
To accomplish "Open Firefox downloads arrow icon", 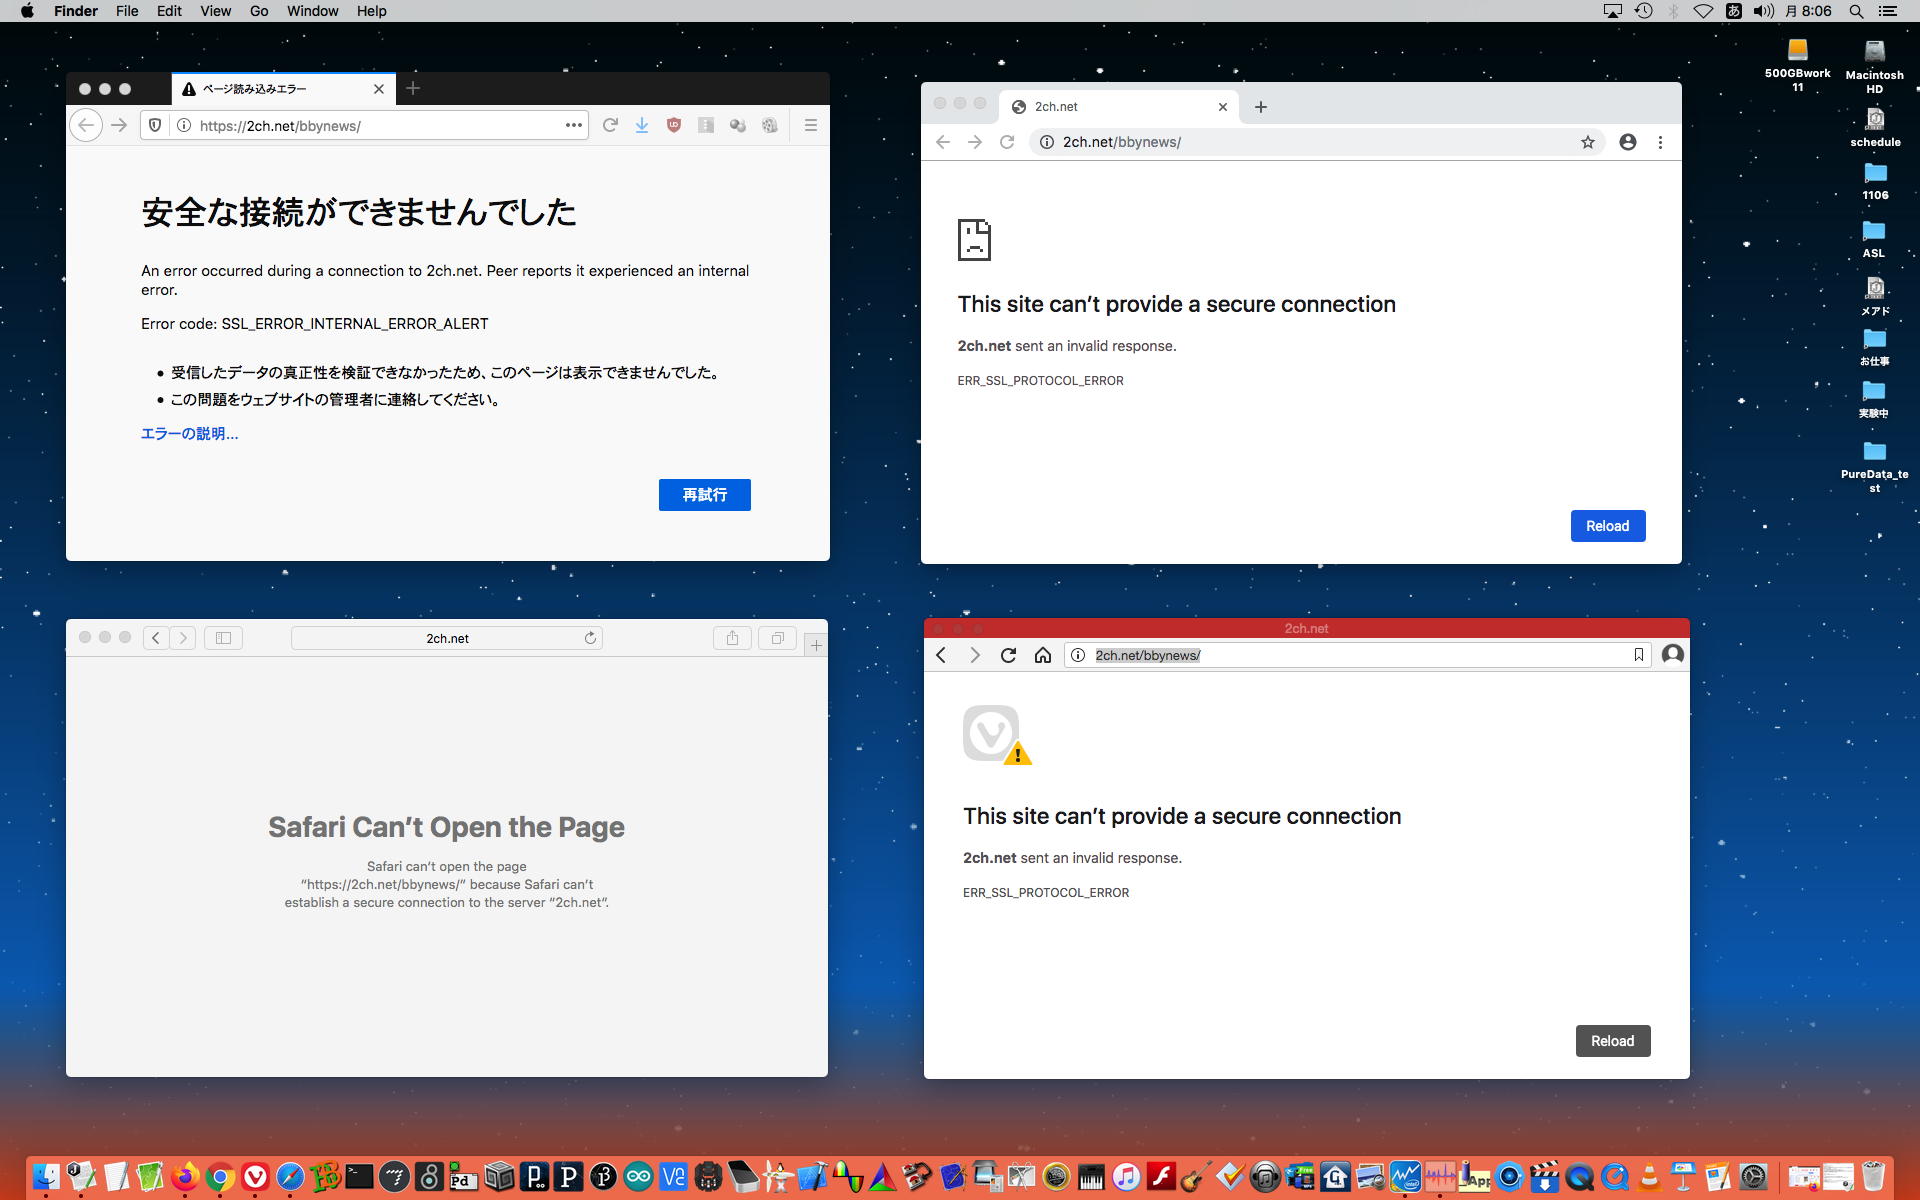I will (642, 125).
